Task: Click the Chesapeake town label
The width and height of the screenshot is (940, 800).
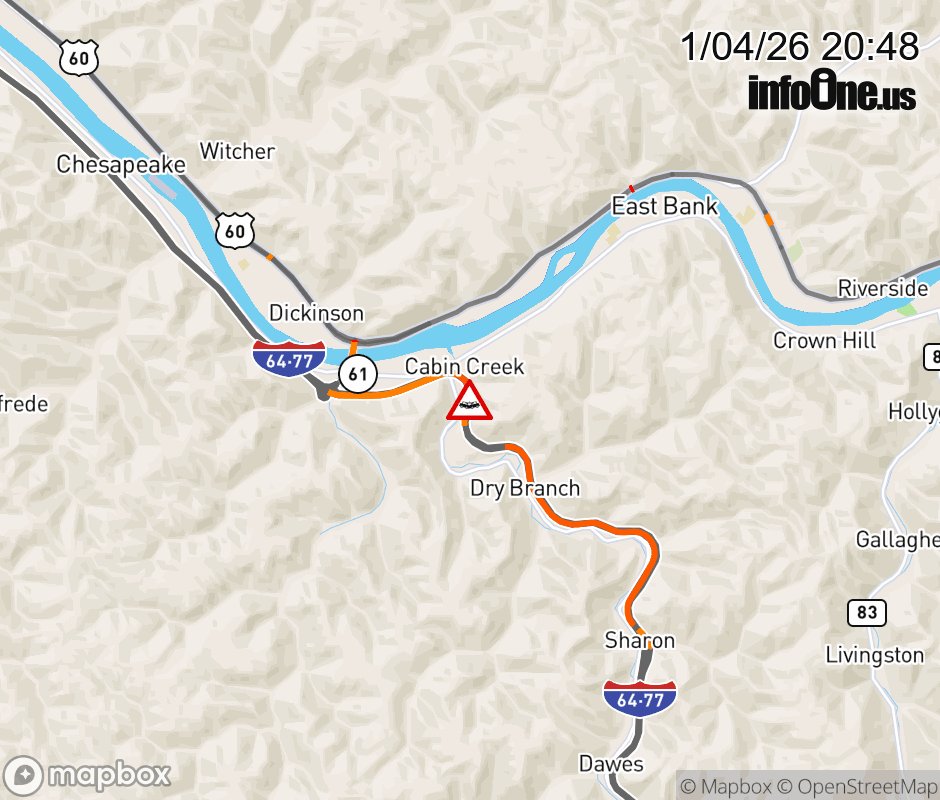Action: click(x=121, y=164)
